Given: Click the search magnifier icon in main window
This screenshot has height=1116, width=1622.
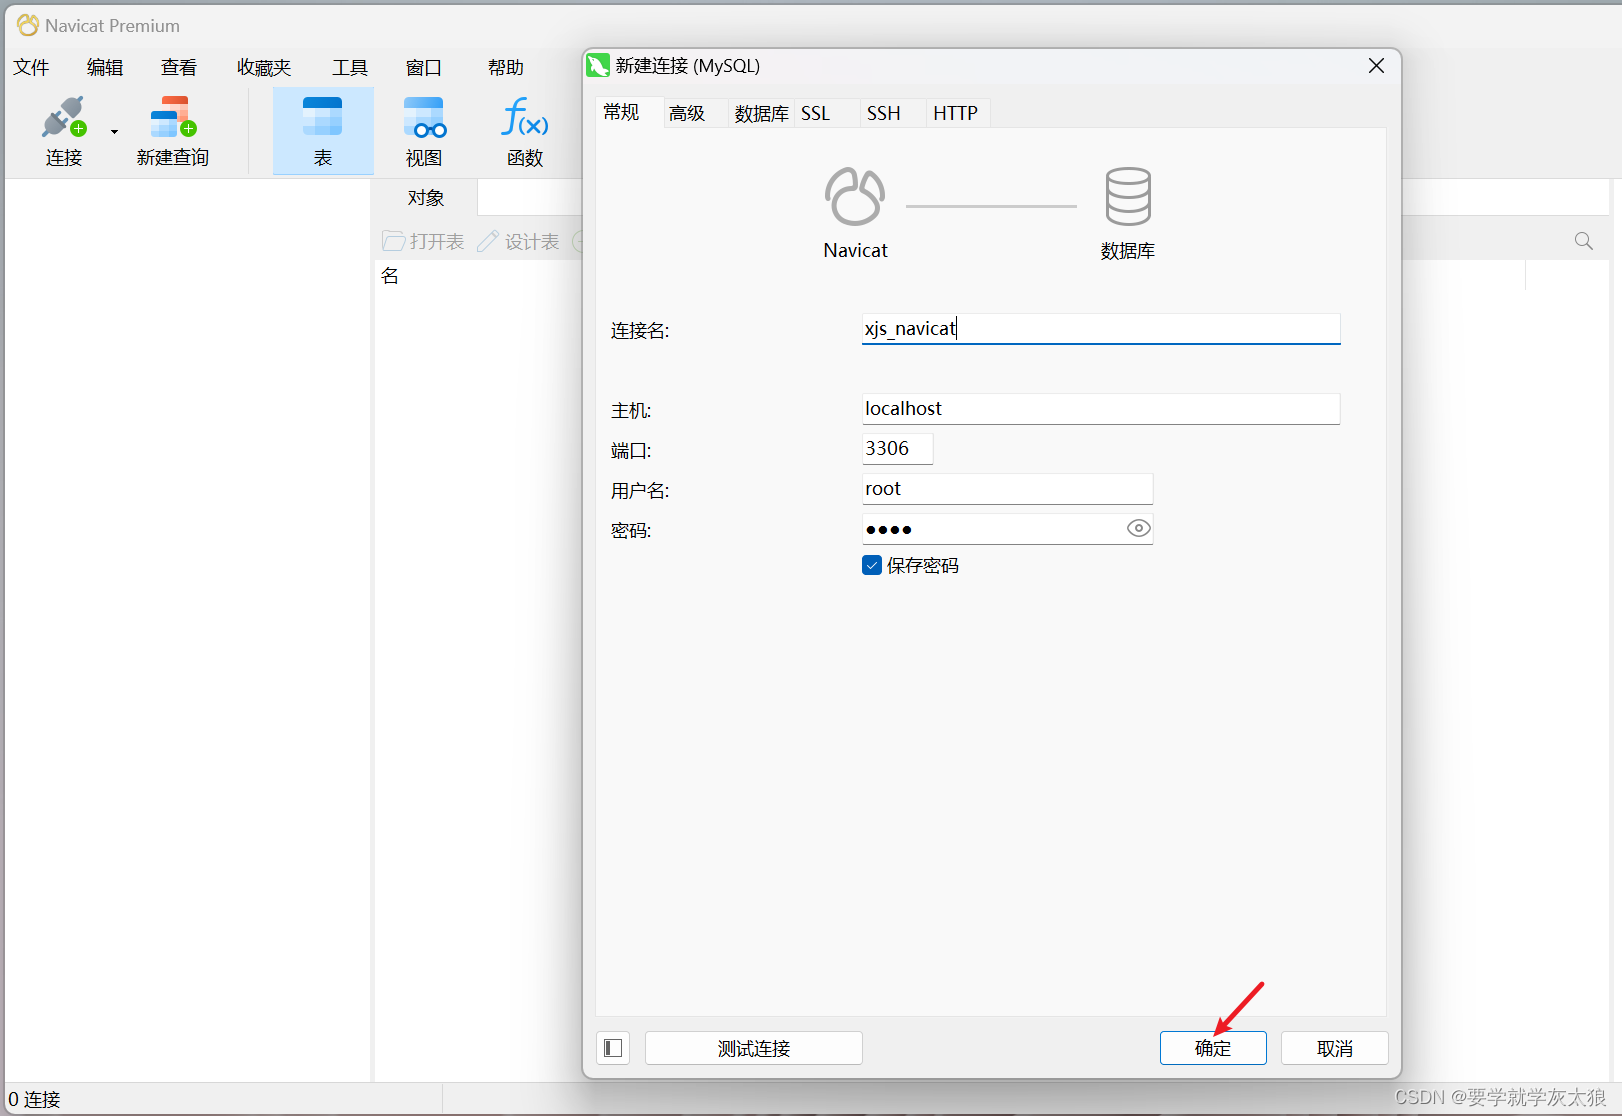Looking at the screenshot, I should coord(1584,241).
